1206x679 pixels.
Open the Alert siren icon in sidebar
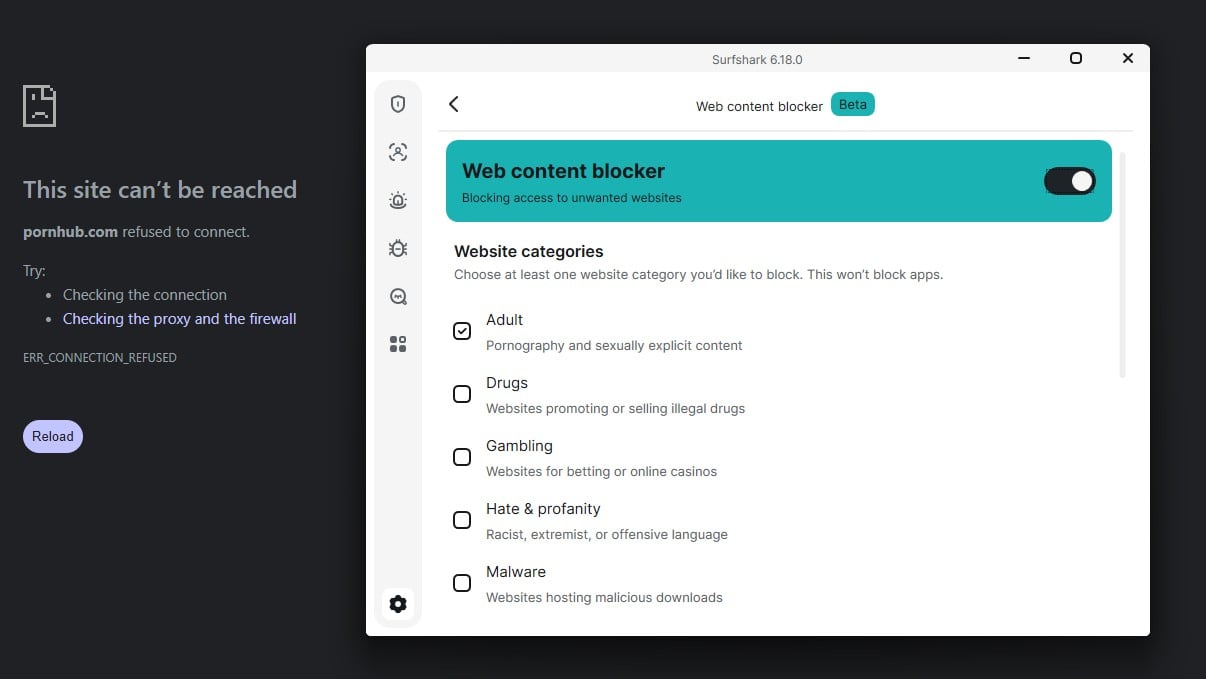[x=398, y=200]
